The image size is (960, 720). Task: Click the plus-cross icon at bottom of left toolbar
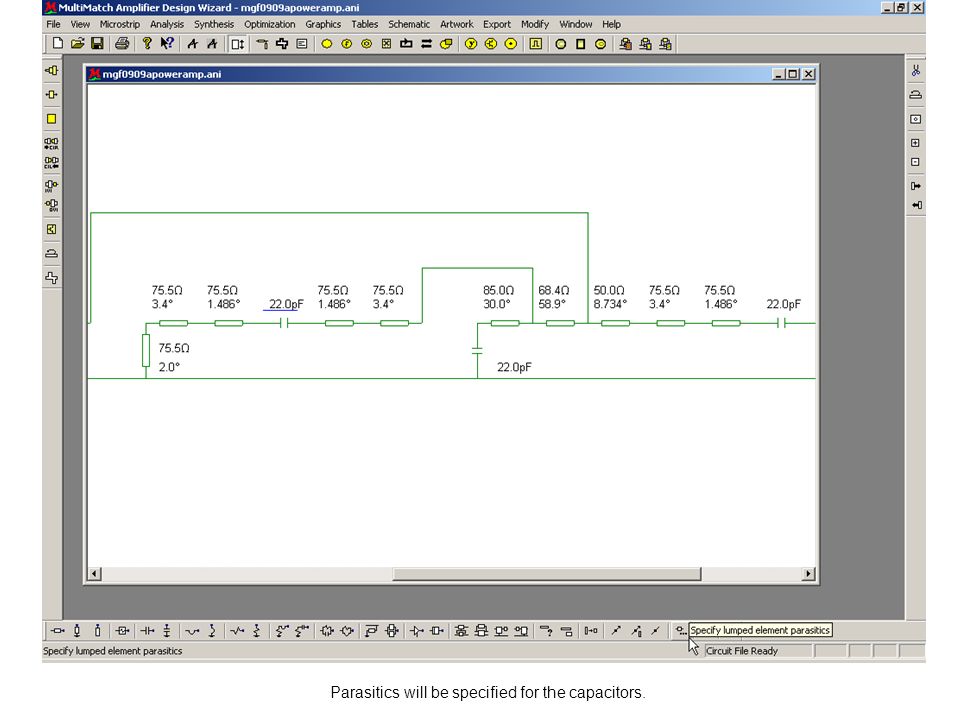click(x=51, y=278)
